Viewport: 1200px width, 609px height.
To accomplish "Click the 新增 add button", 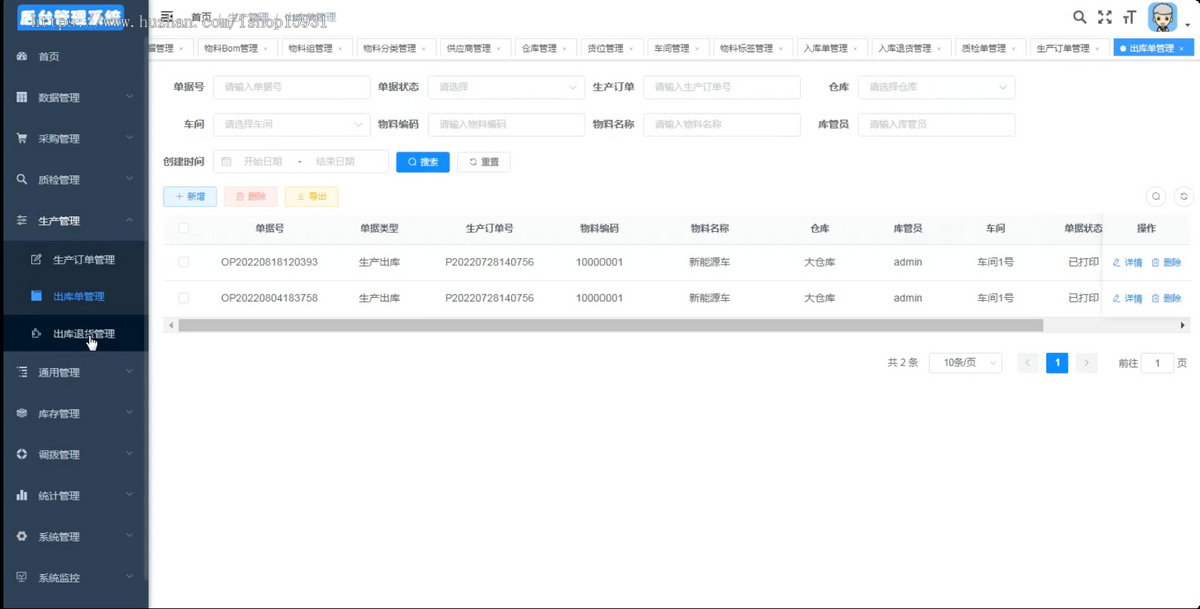I will coord(190,197).
